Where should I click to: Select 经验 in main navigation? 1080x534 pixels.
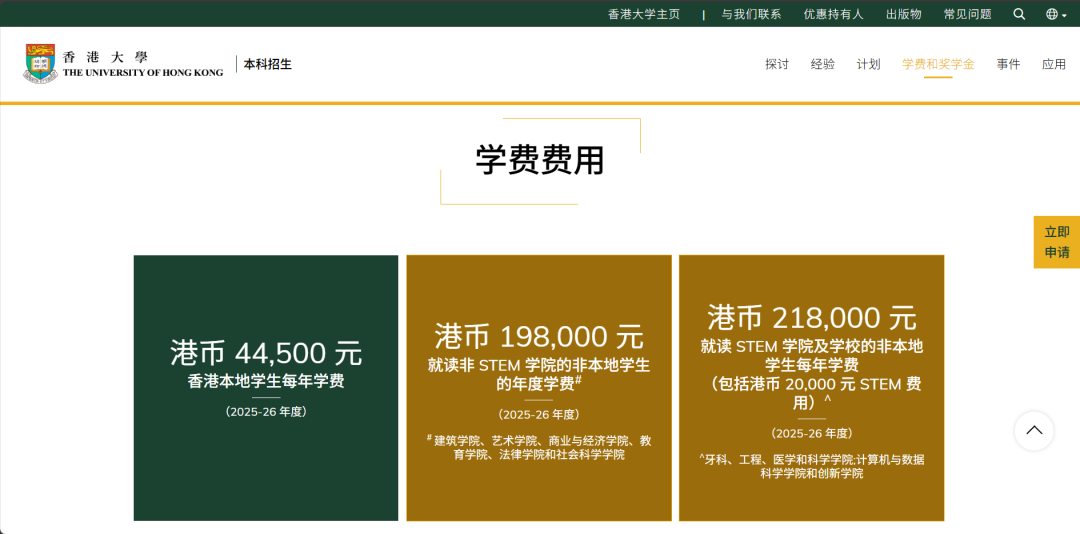[x=822, y=64]
